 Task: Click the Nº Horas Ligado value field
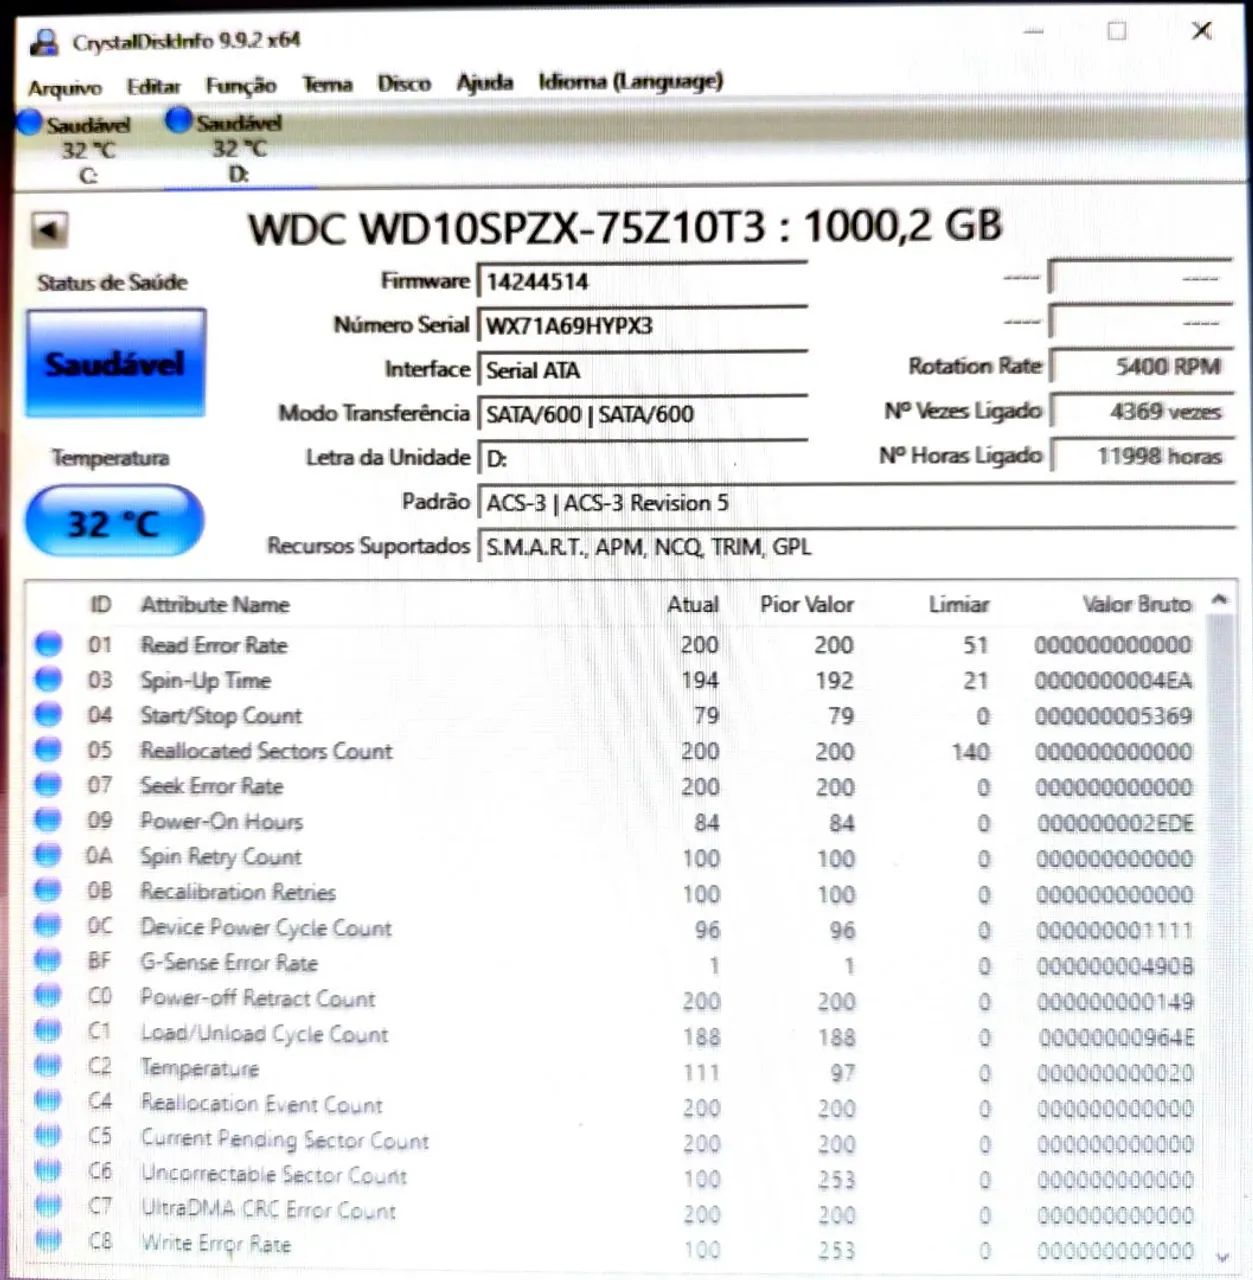(x=1142, y=456)
